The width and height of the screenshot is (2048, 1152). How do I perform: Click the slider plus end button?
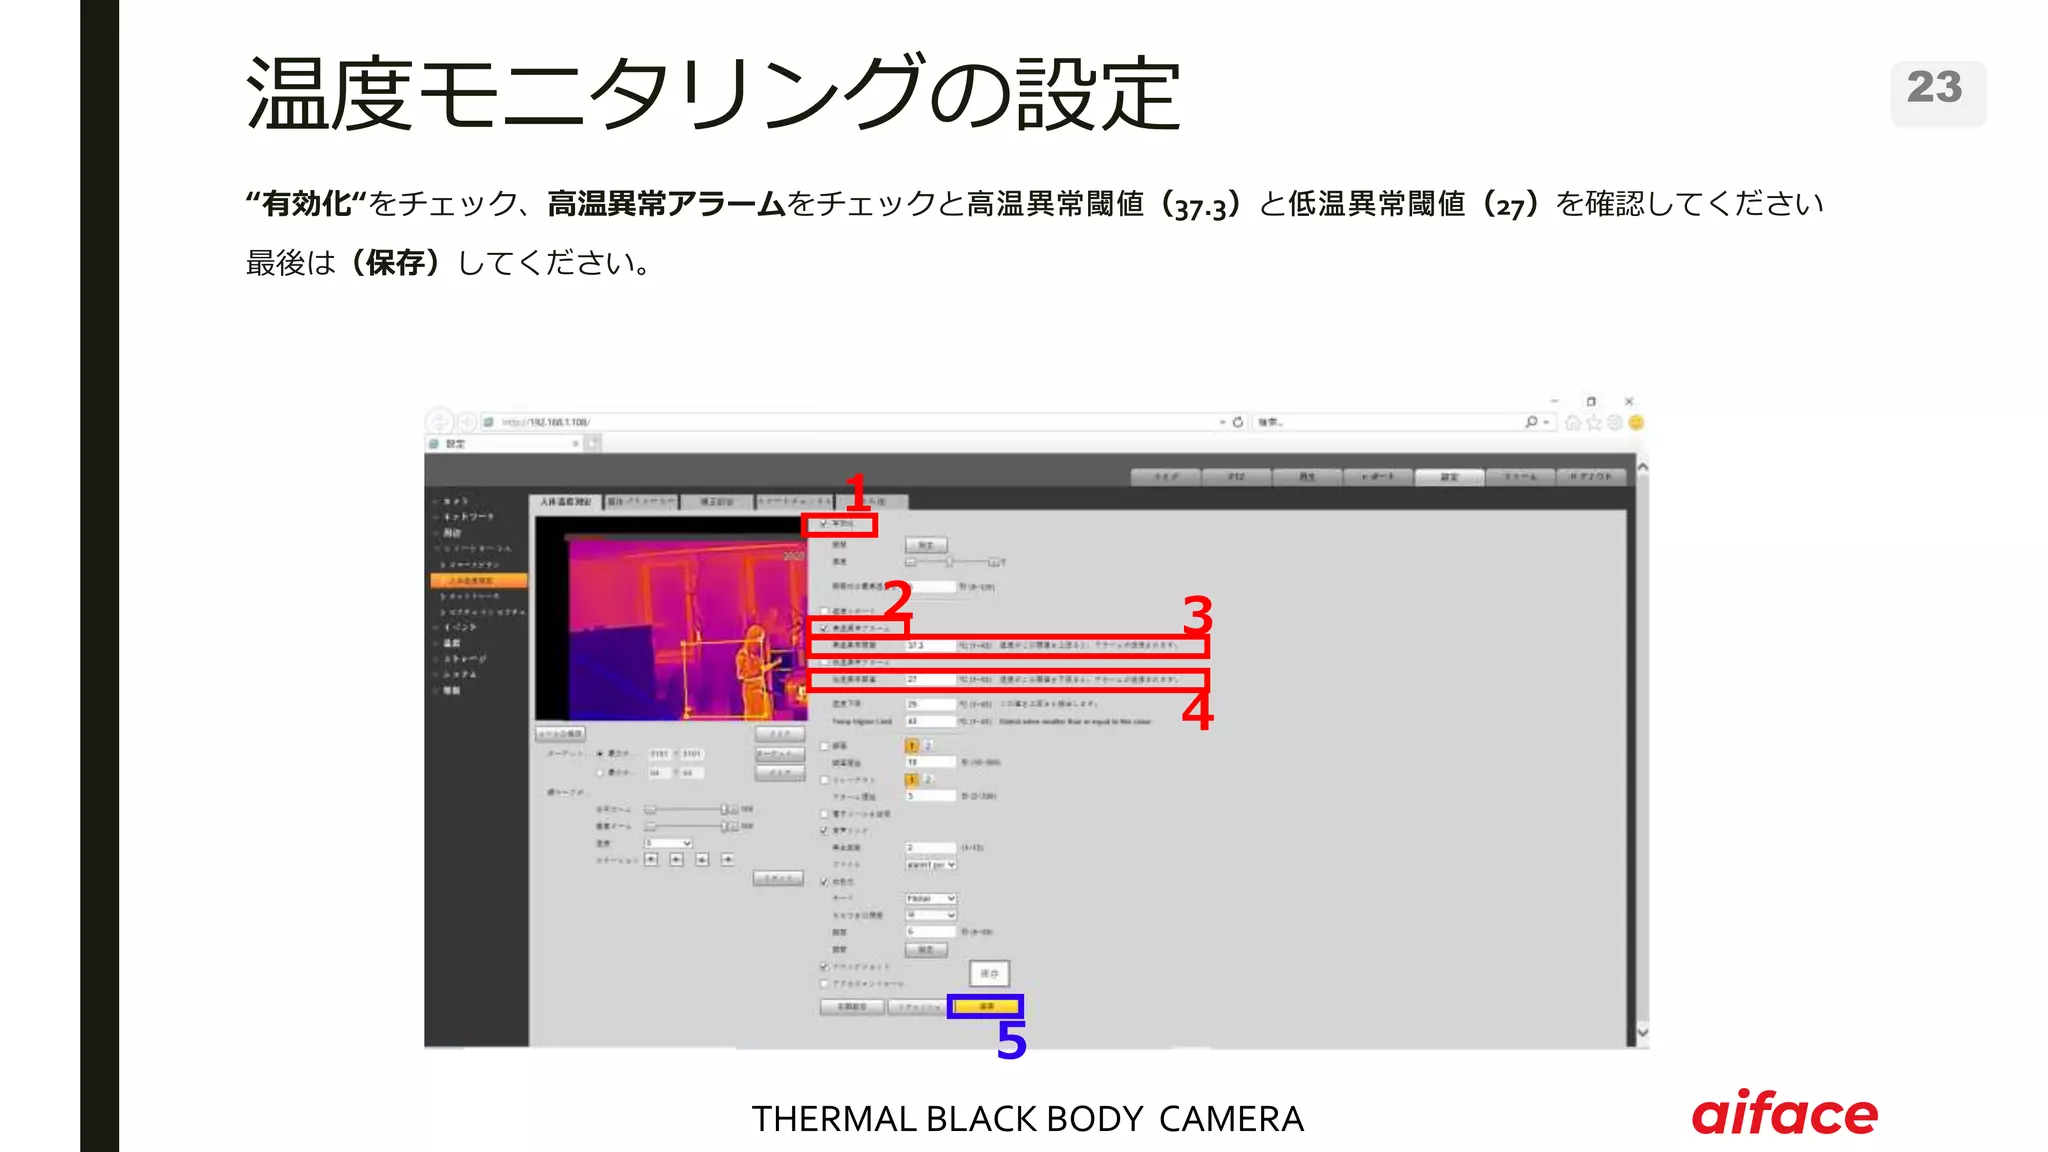point(995,562)
